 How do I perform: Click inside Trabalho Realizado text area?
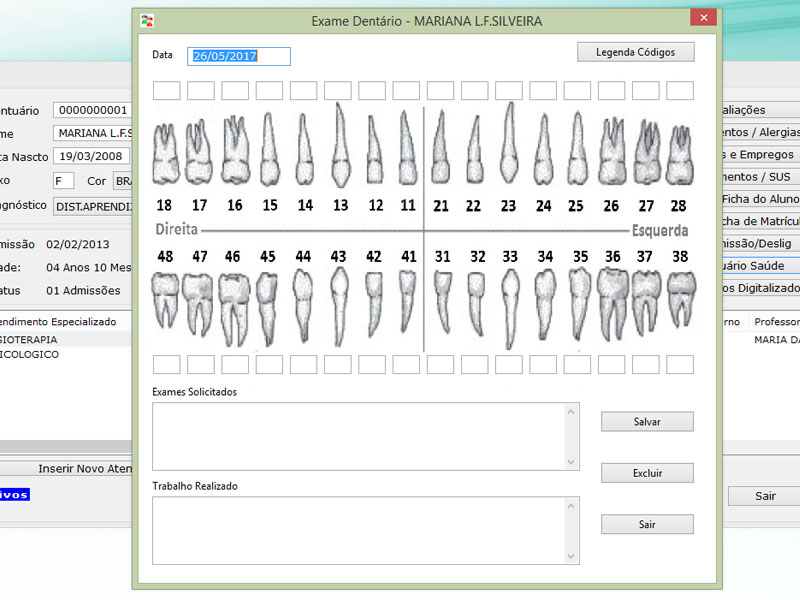[359, 531]
